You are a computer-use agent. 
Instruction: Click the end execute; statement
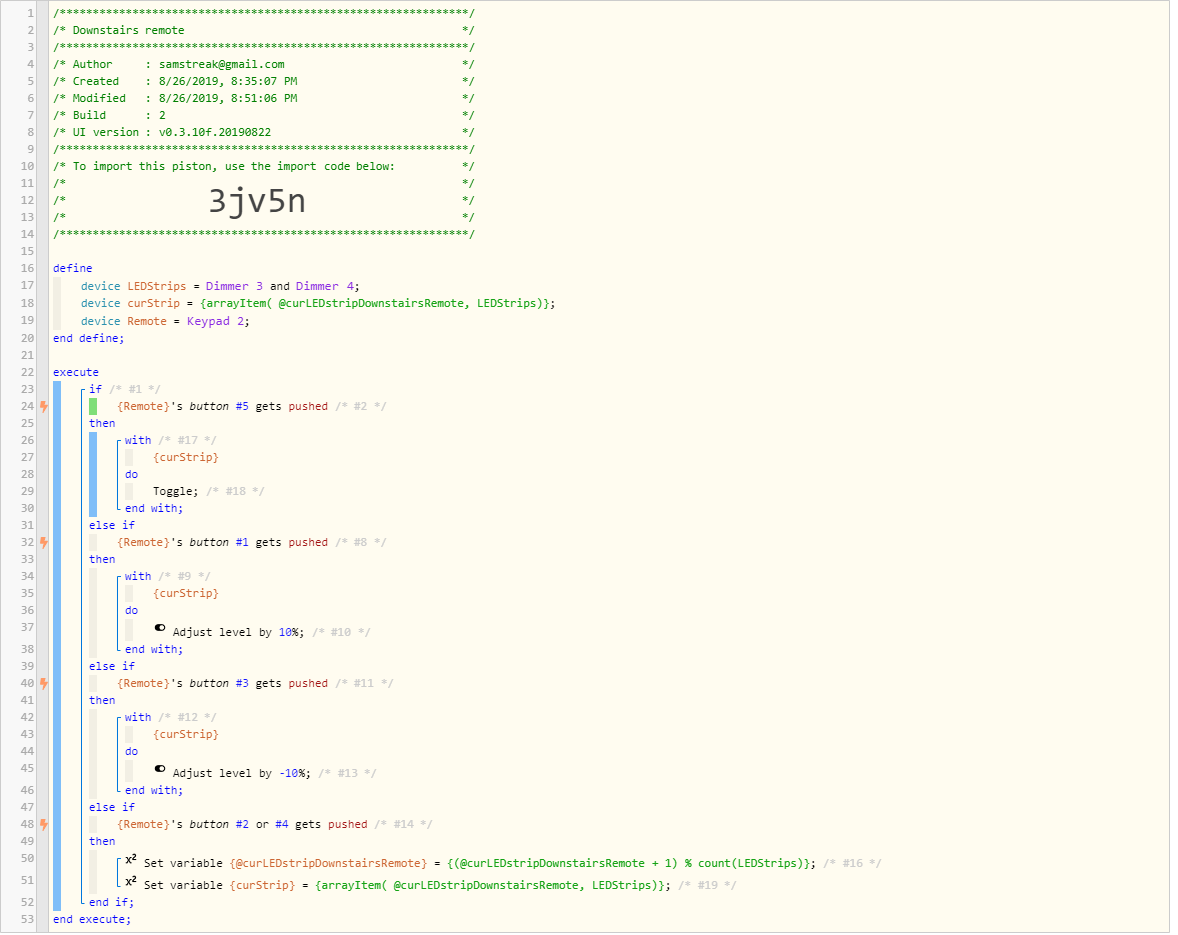(x=92, y=920)
